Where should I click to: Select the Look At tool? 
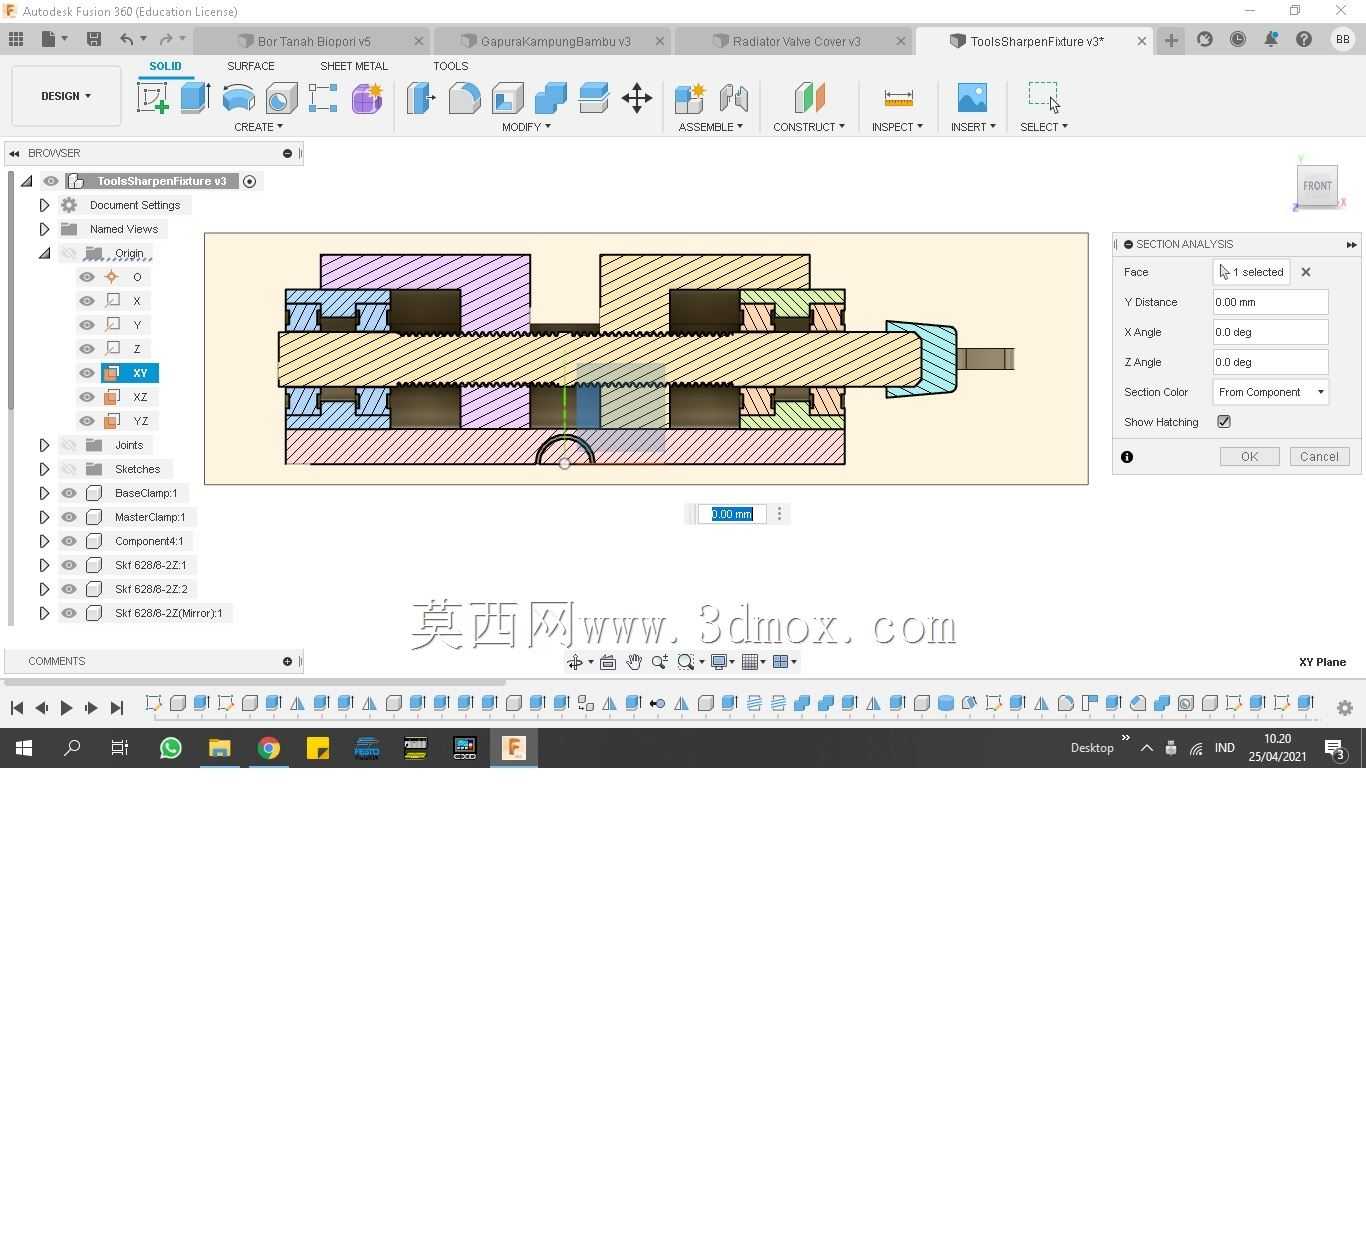608,662
